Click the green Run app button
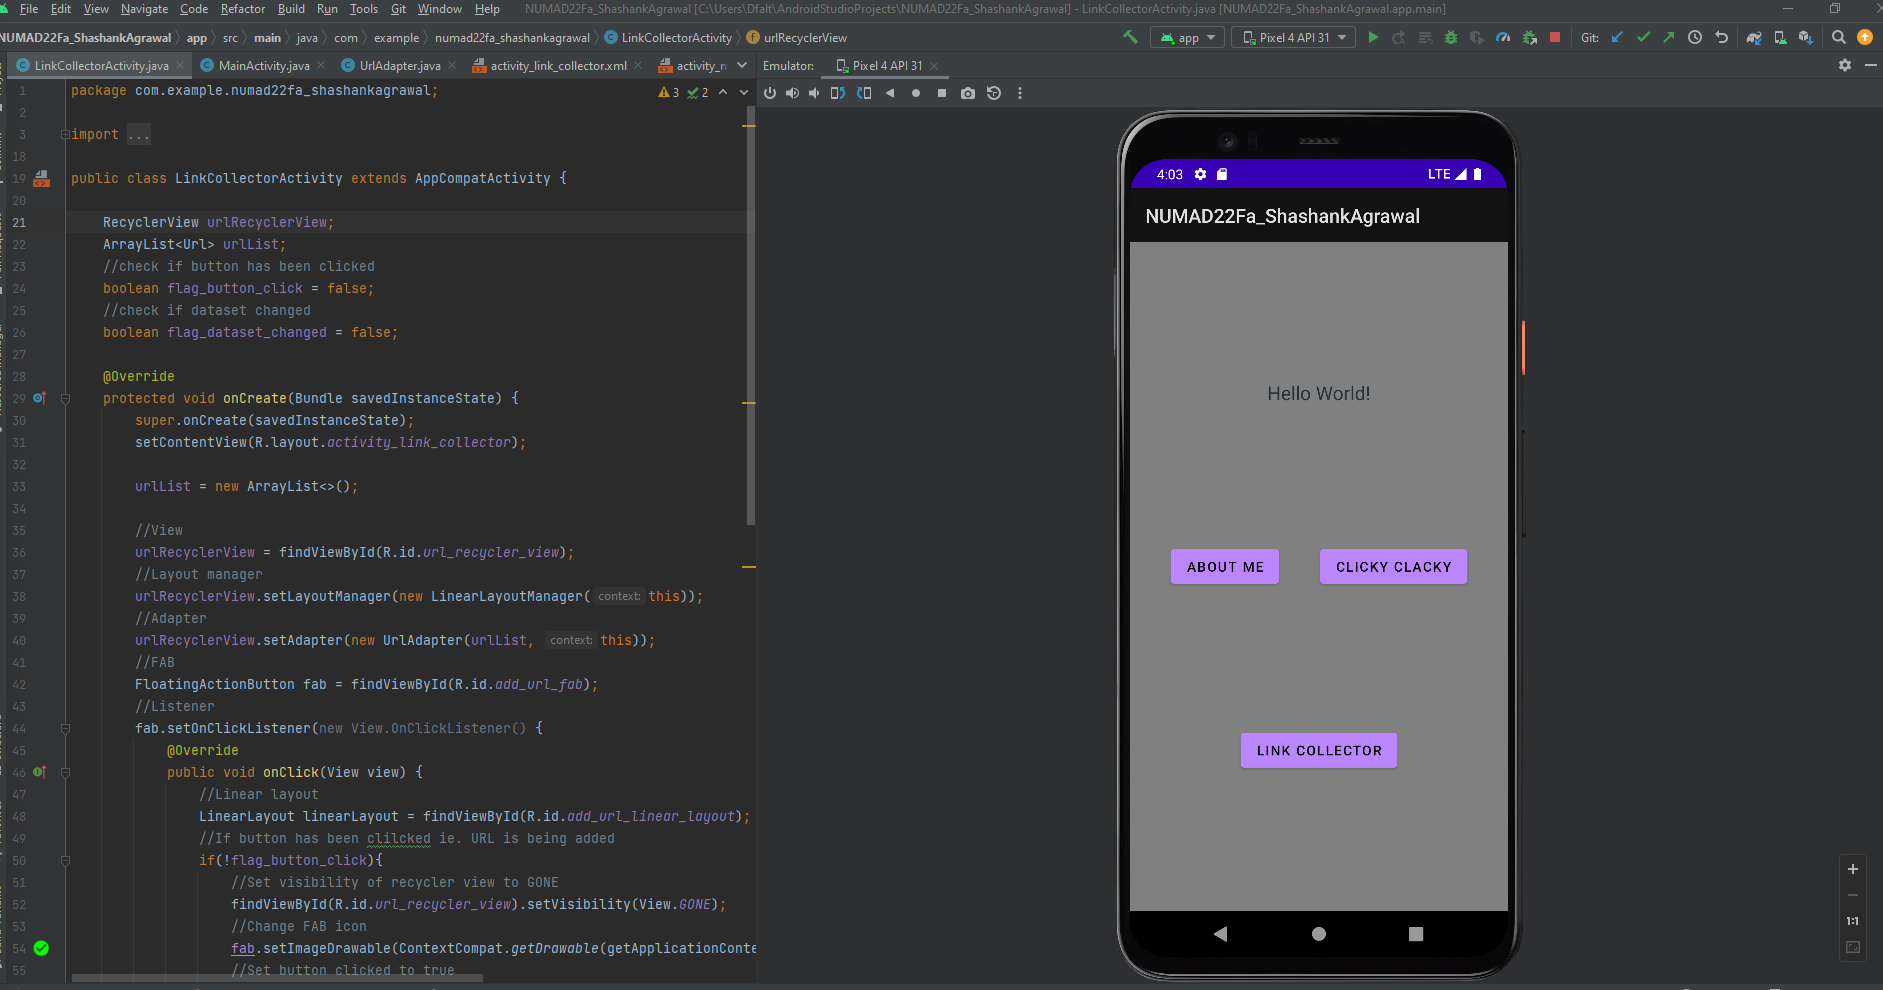Viewport: 1883px width, 990px height. [1373, 38]
